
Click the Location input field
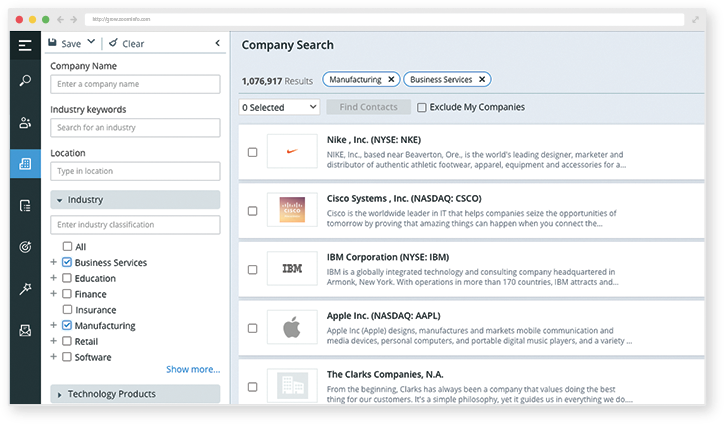[135, 171]
